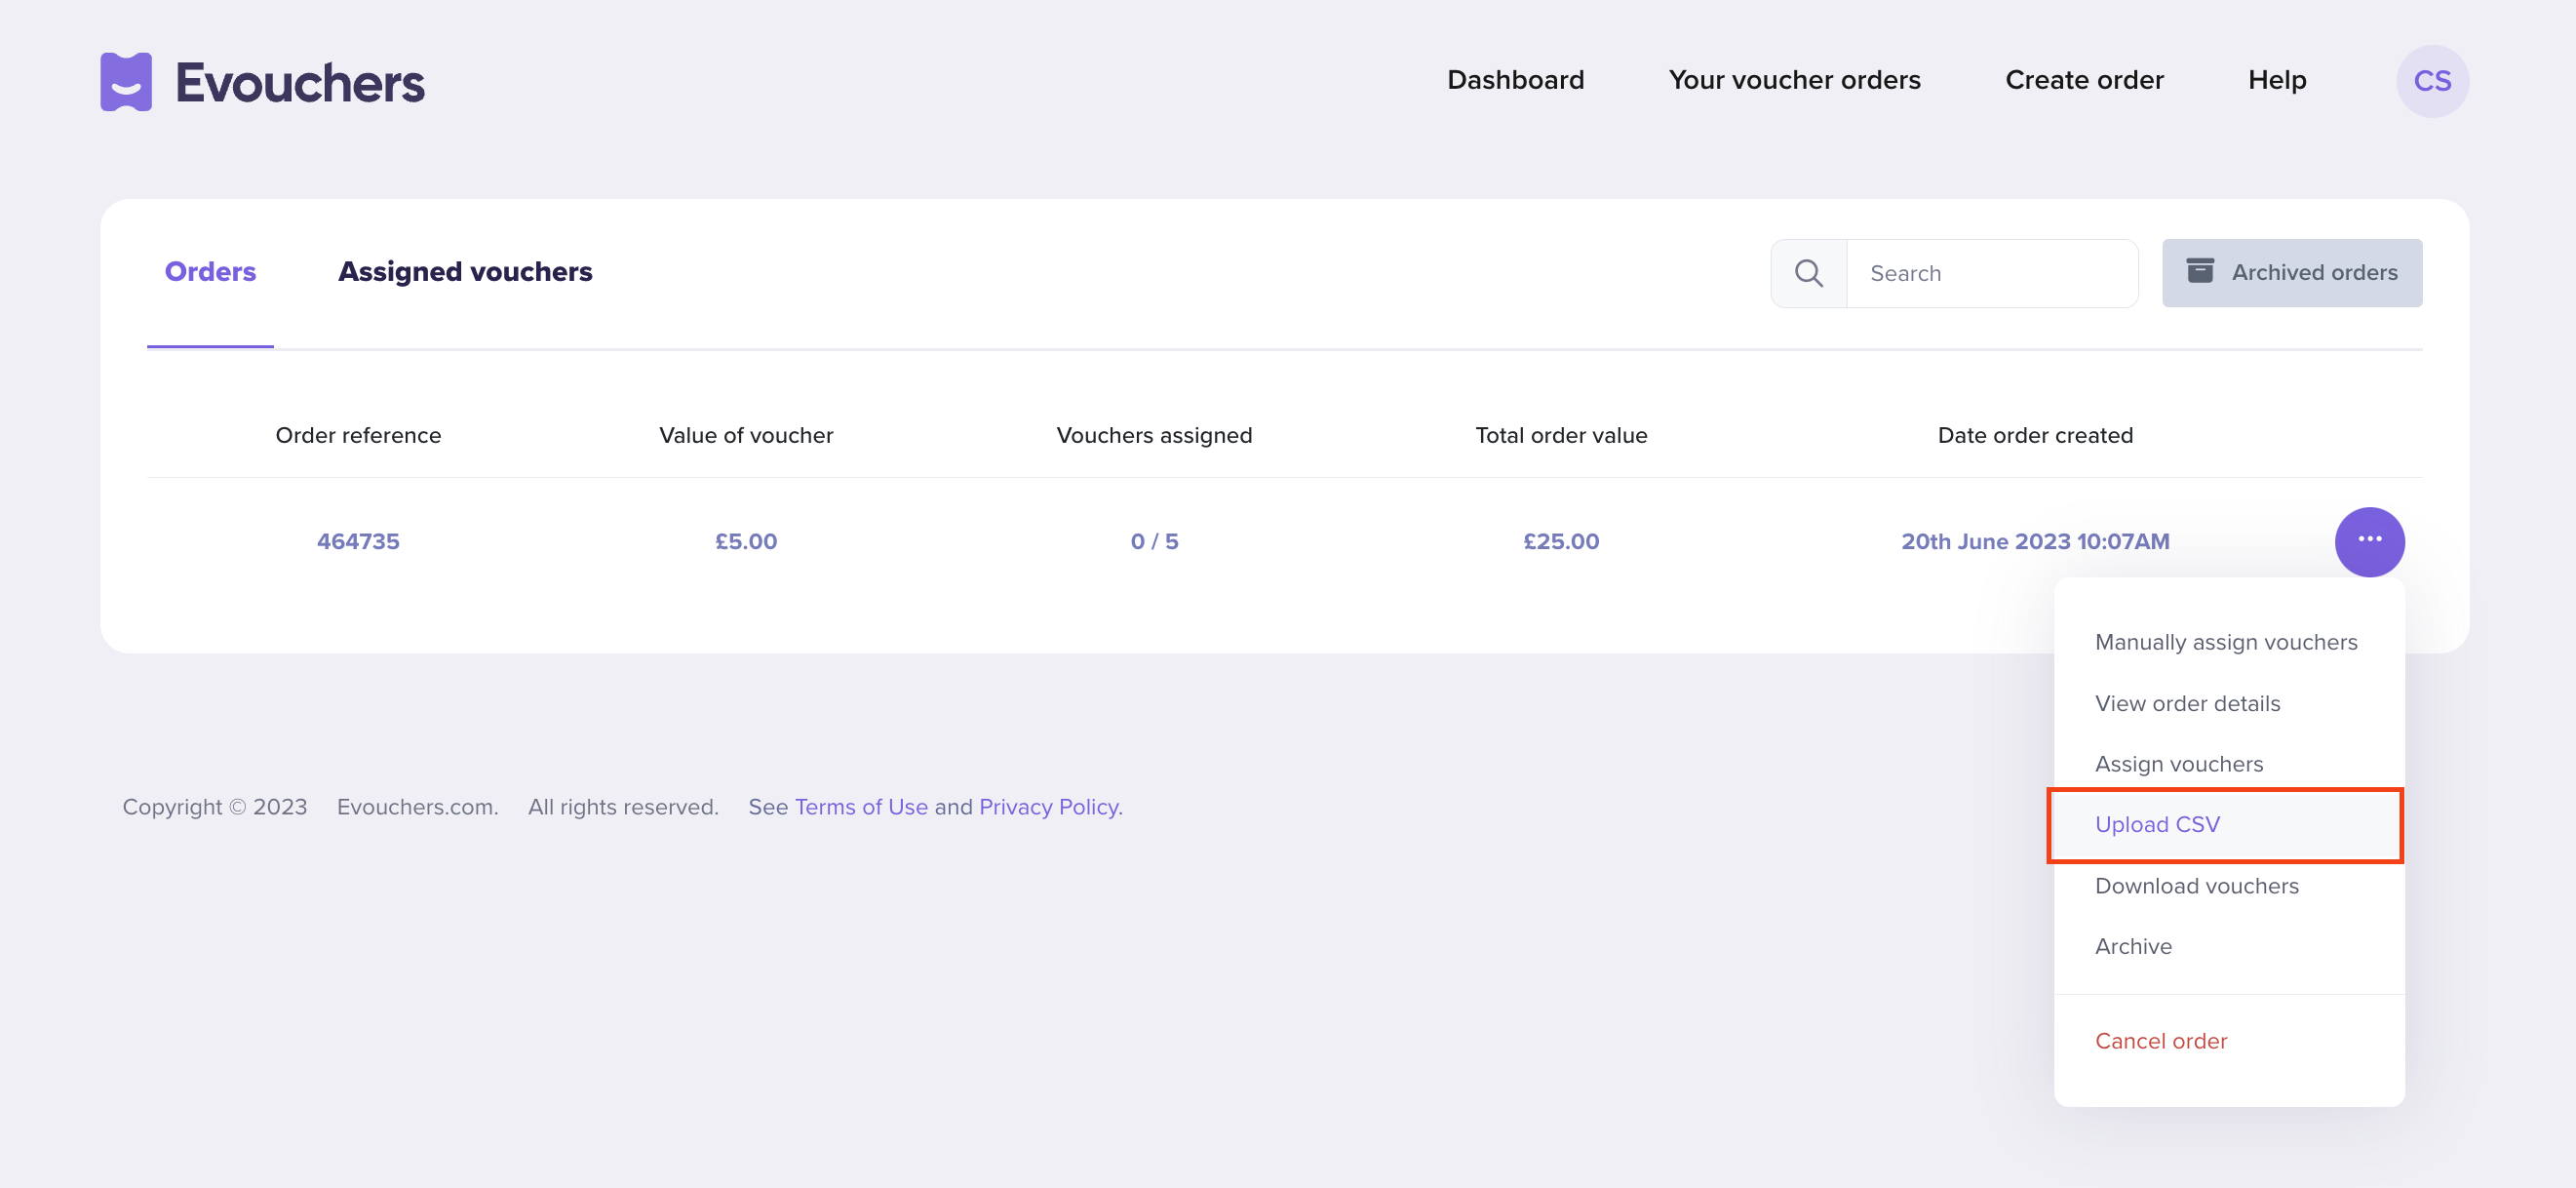Open the Terms of Use link
This screenshot has width=2576, height=1188.
click(861, 807)
